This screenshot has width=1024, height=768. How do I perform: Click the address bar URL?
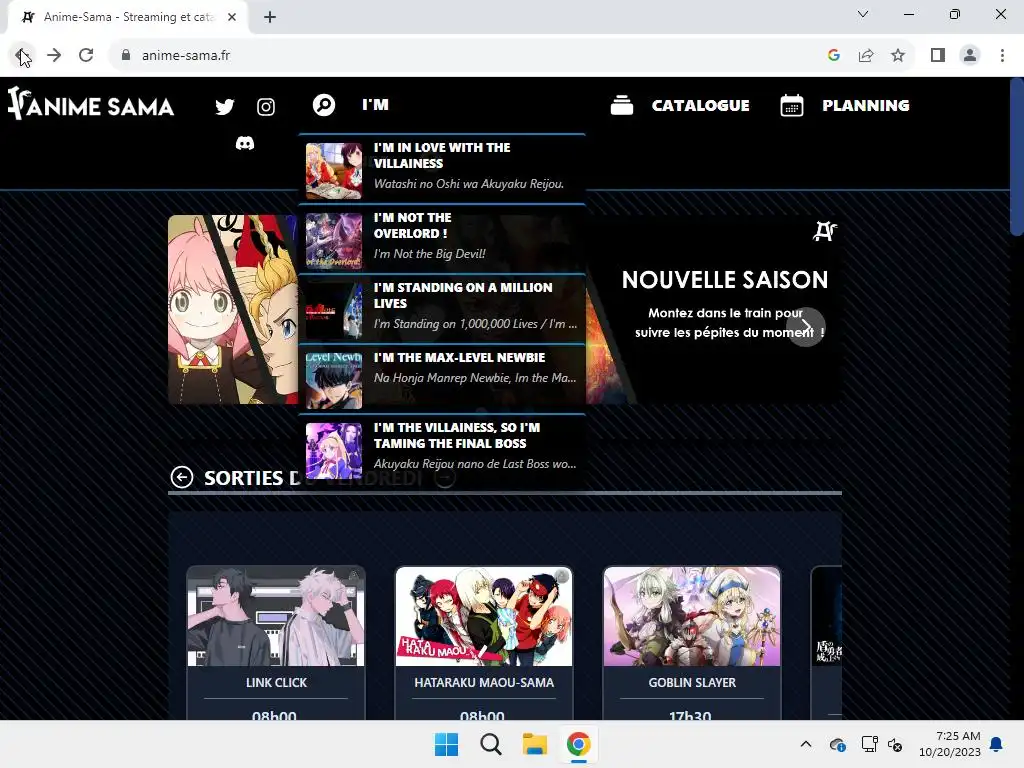click(186, 56)
